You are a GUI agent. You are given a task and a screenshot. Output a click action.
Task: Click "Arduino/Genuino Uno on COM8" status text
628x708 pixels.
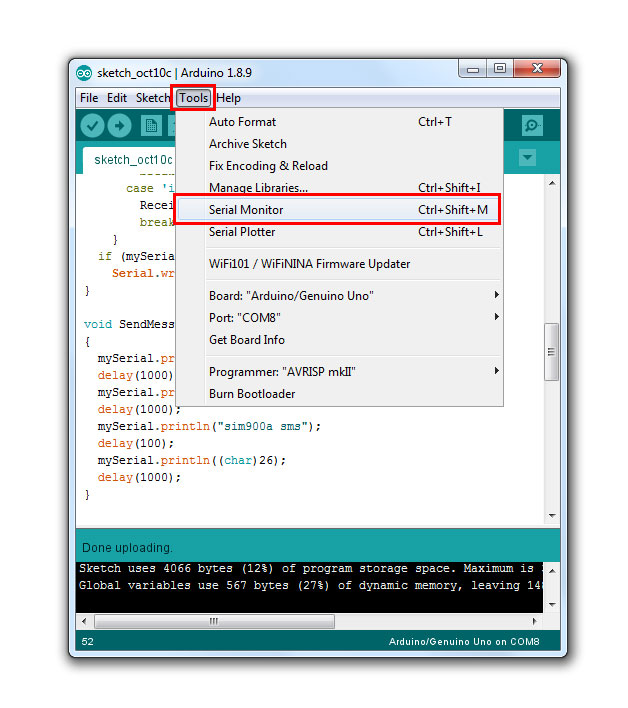click(464, 642)
